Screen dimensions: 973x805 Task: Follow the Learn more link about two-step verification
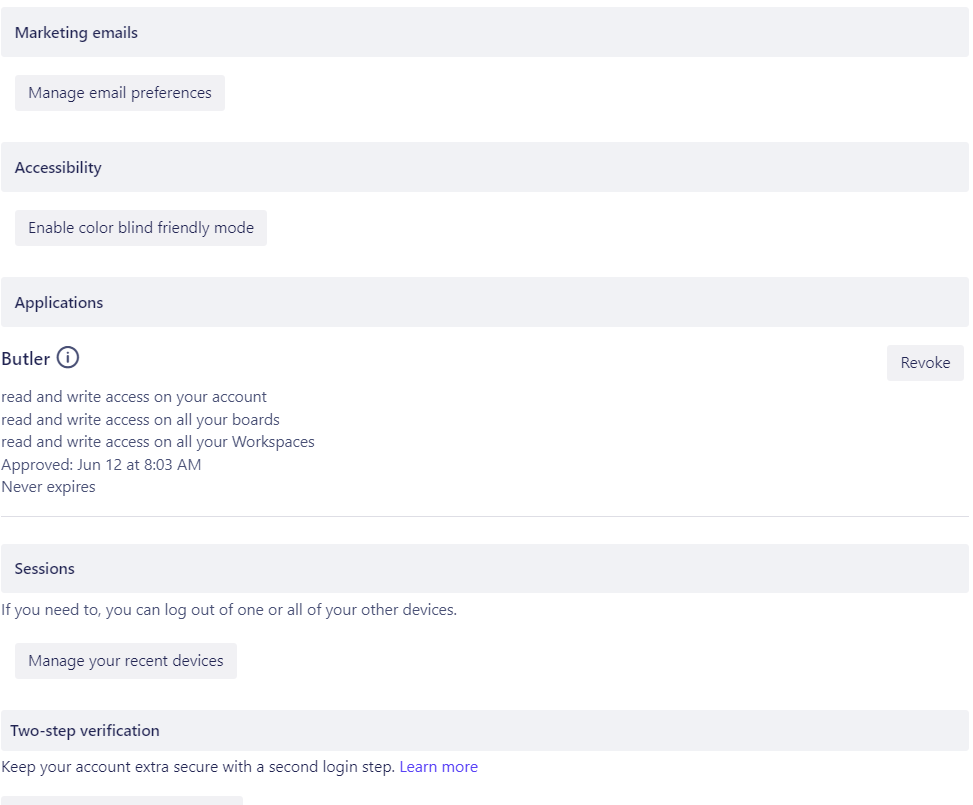click(438, 766)
